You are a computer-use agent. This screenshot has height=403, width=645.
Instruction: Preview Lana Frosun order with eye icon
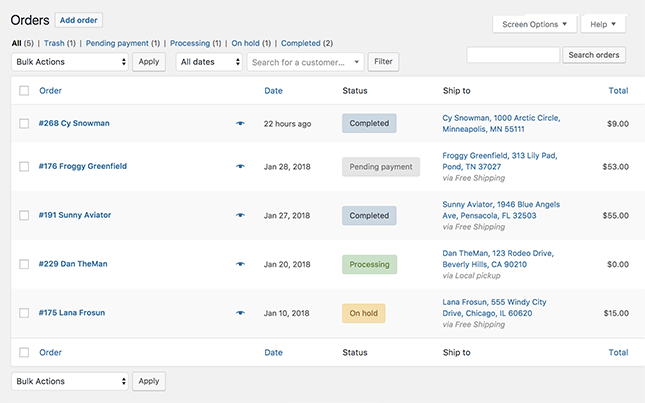point(240,312)
